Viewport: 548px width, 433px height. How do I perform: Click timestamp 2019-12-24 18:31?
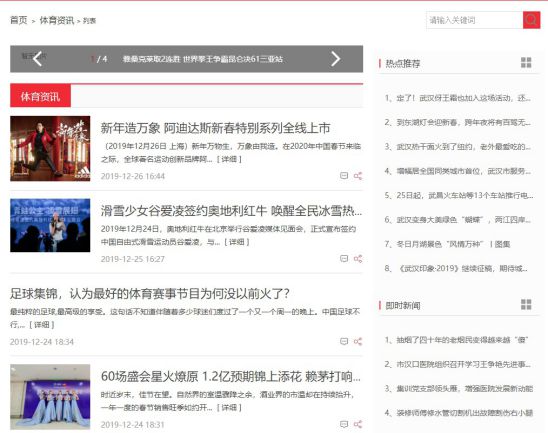(x=133, y=425)
